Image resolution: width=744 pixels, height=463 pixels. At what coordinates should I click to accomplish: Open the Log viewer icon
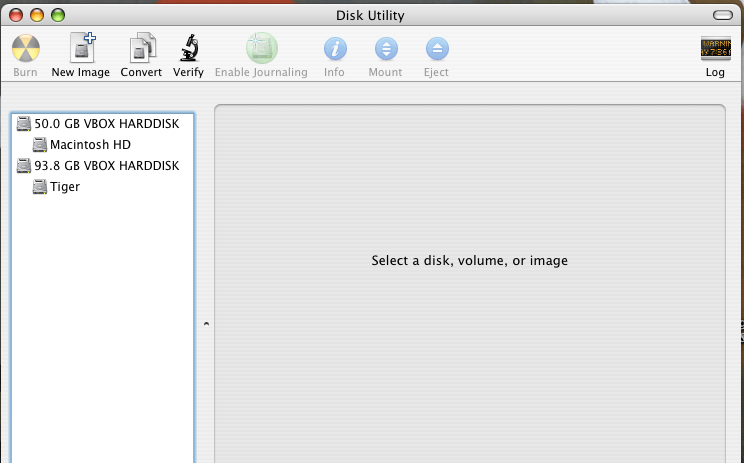pos(715,48)
